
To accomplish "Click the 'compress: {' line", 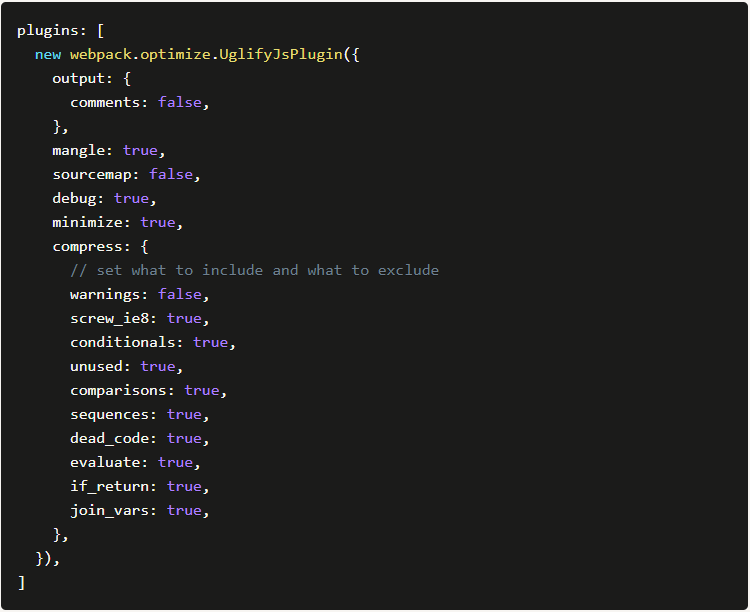I will point(100,246).
